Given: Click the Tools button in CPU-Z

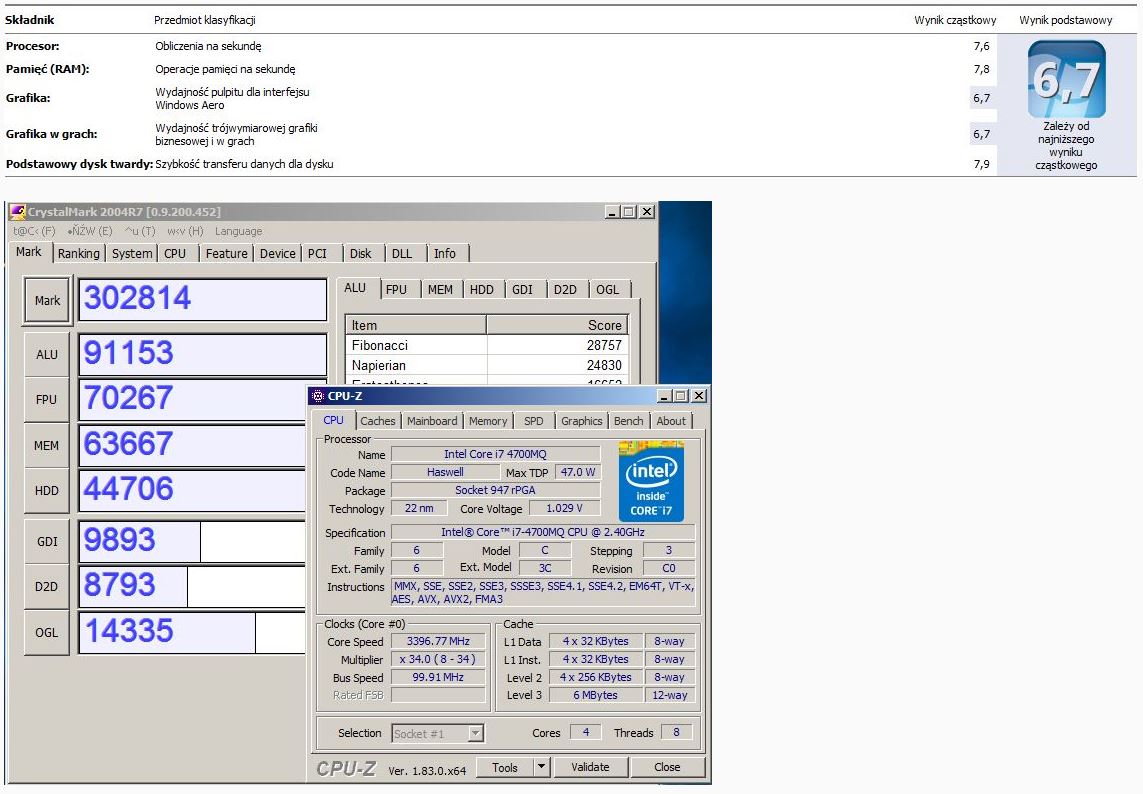Looking at the screenshot, I should (x=505, y=767).
